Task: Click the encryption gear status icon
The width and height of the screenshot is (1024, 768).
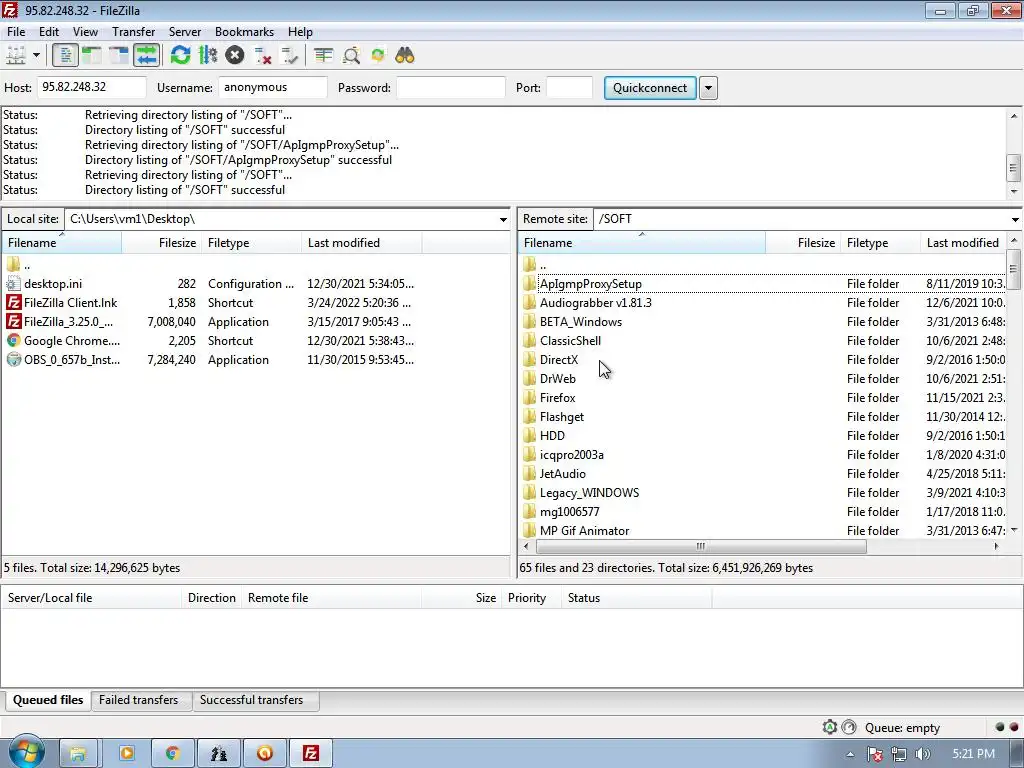Action: [829, 727]
